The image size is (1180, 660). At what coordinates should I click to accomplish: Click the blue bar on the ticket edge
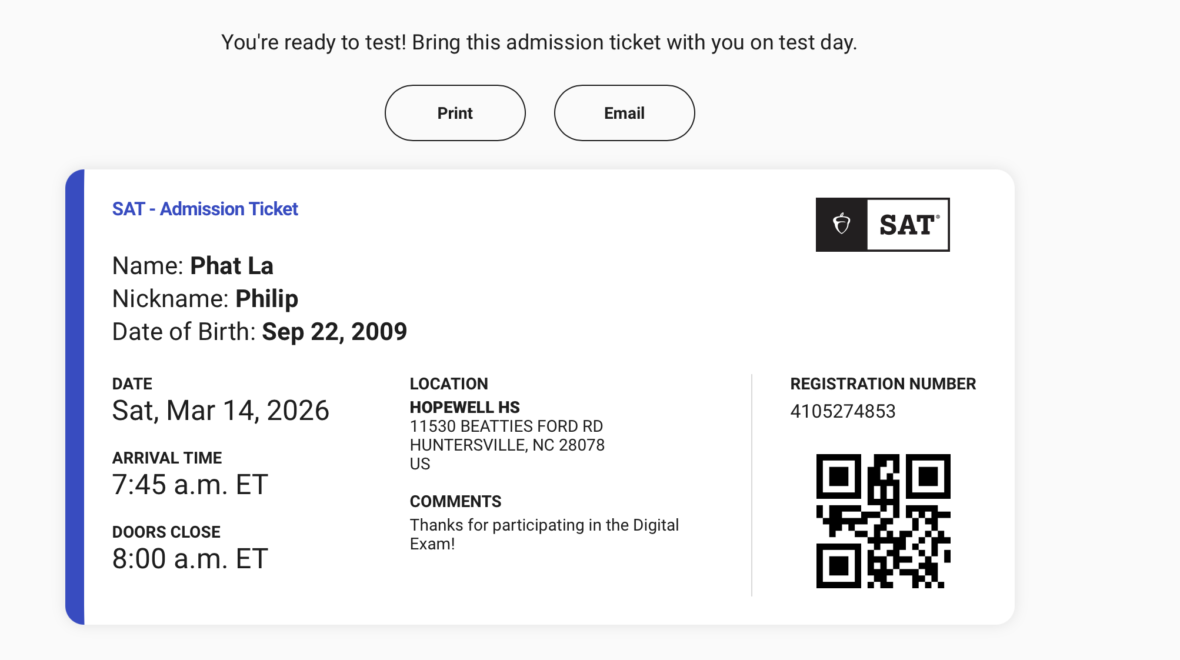click(74, 395)
